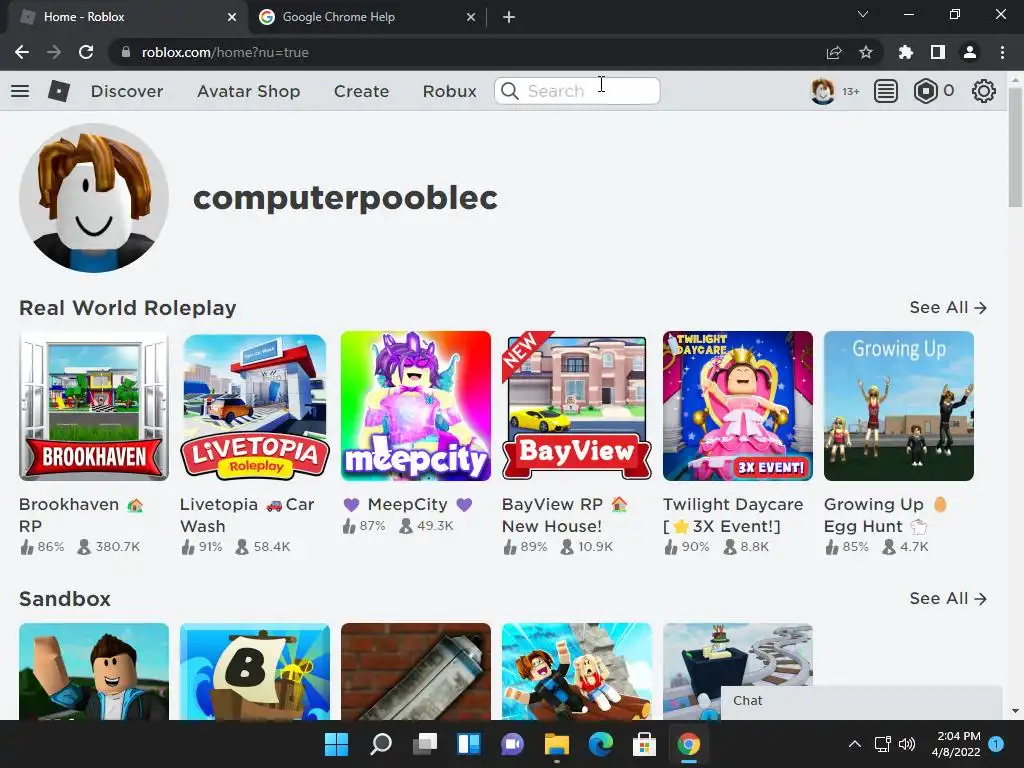Close the Home - Roblox tab

coord(232,17)
